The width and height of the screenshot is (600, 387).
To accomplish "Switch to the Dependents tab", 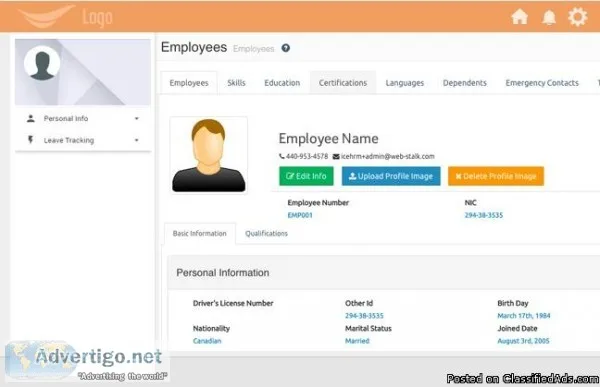I will [465, 83].
